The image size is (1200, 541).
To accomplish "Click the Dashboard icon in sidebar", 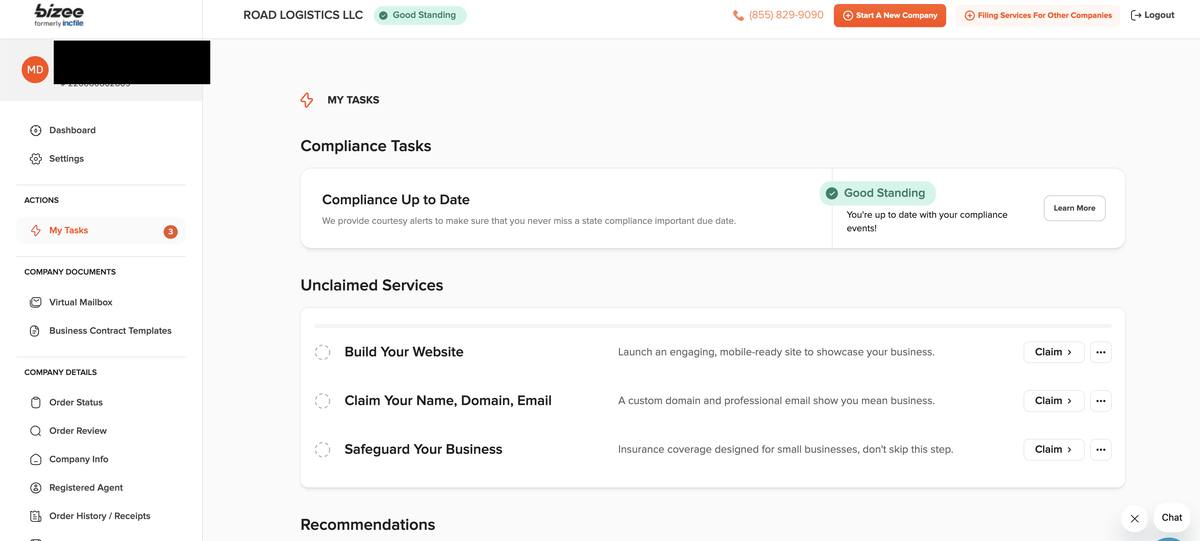I will [36, 130].
